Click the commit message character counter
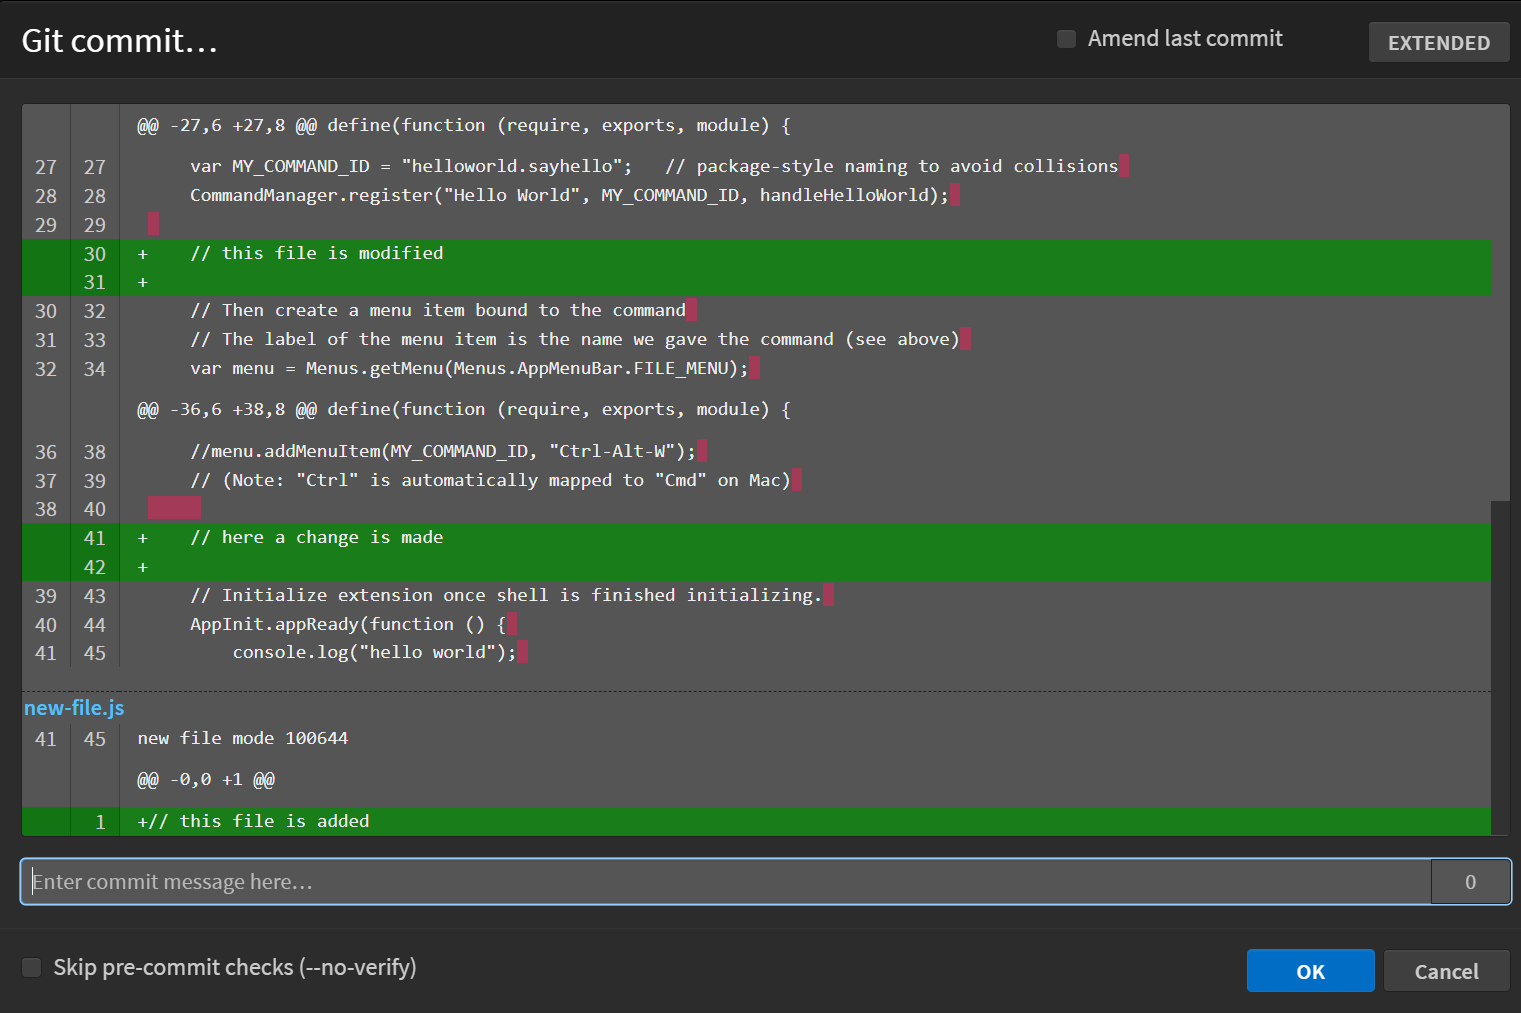This screenshot has height=1013, width=1521. (x=1470, y=882)
